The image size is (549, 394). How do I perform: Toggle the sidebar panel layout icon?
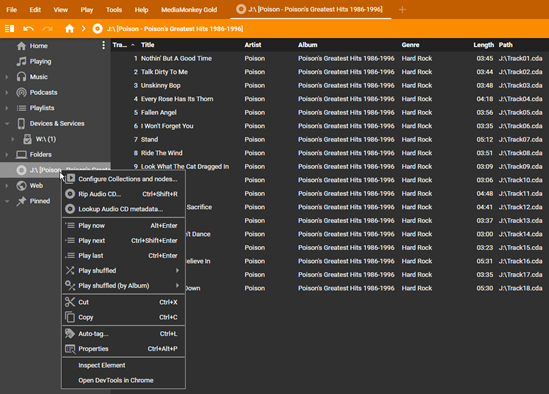(x=9, y=29)
